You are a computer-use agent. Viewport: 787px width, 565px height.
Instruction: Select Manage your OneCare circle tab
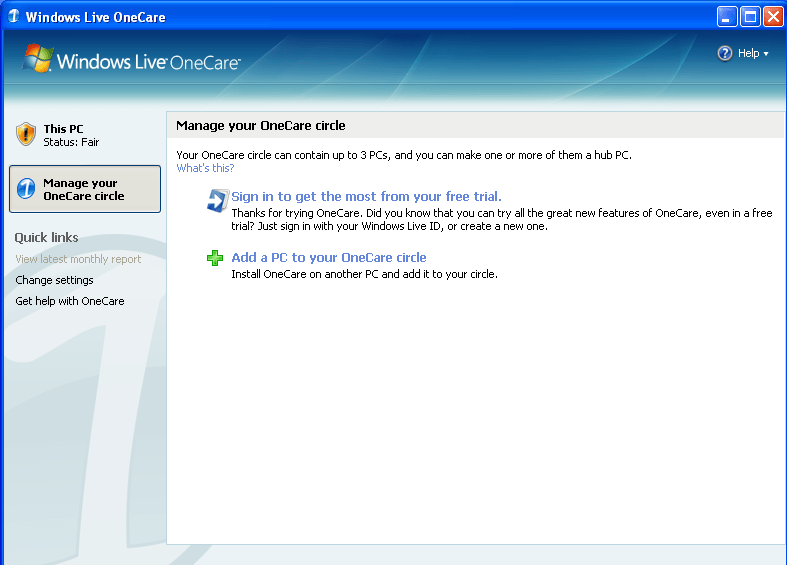[x=85, y=189]
